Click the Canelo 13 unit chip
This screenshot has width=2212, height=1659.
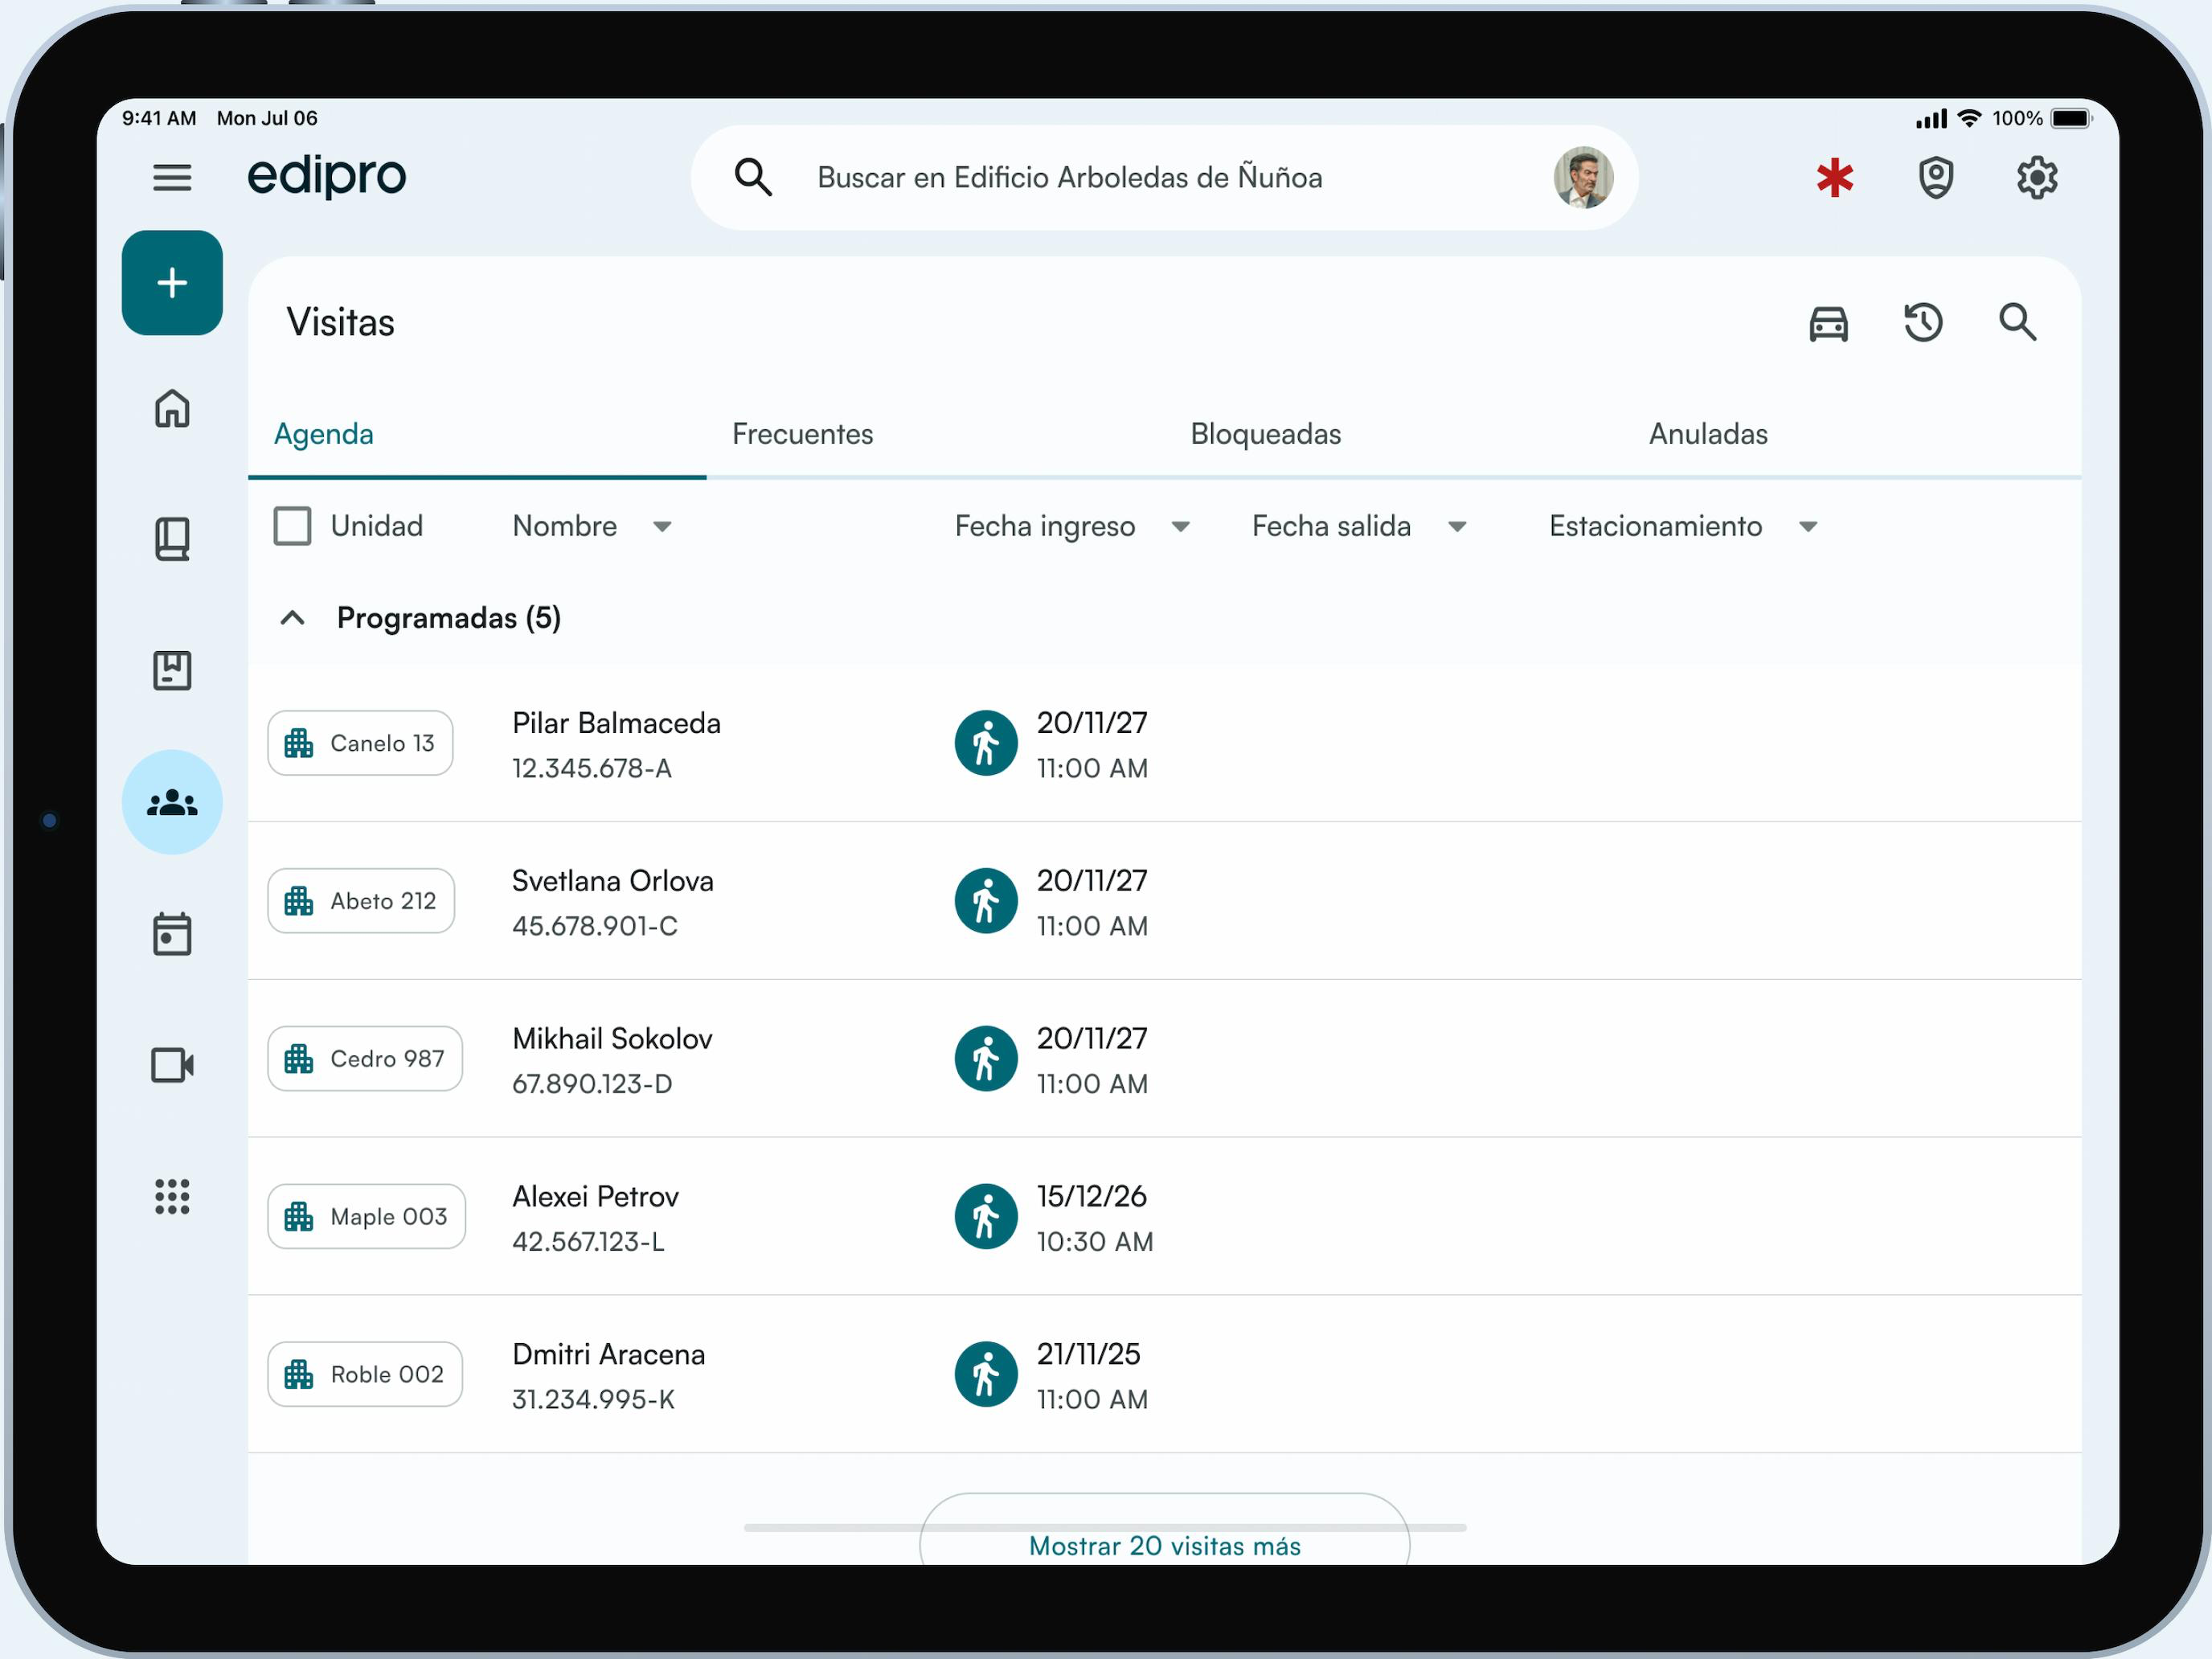click(360, 743)
